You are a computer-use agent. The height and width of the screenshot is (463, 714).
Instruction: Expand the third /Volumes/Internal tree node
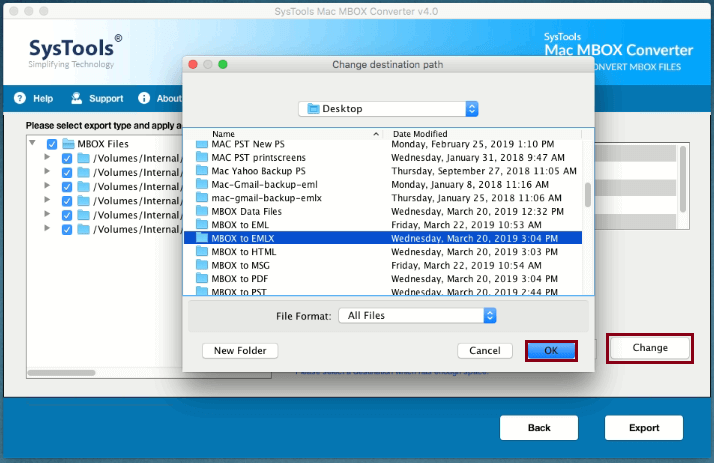coord(47,185)
